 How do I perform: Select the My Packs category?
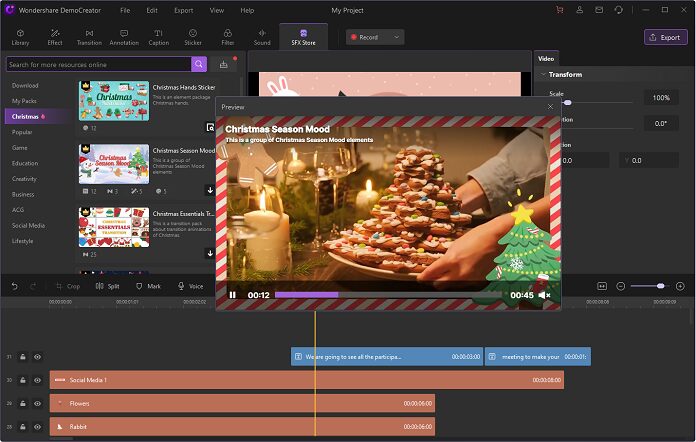click(x=24, y=101)
